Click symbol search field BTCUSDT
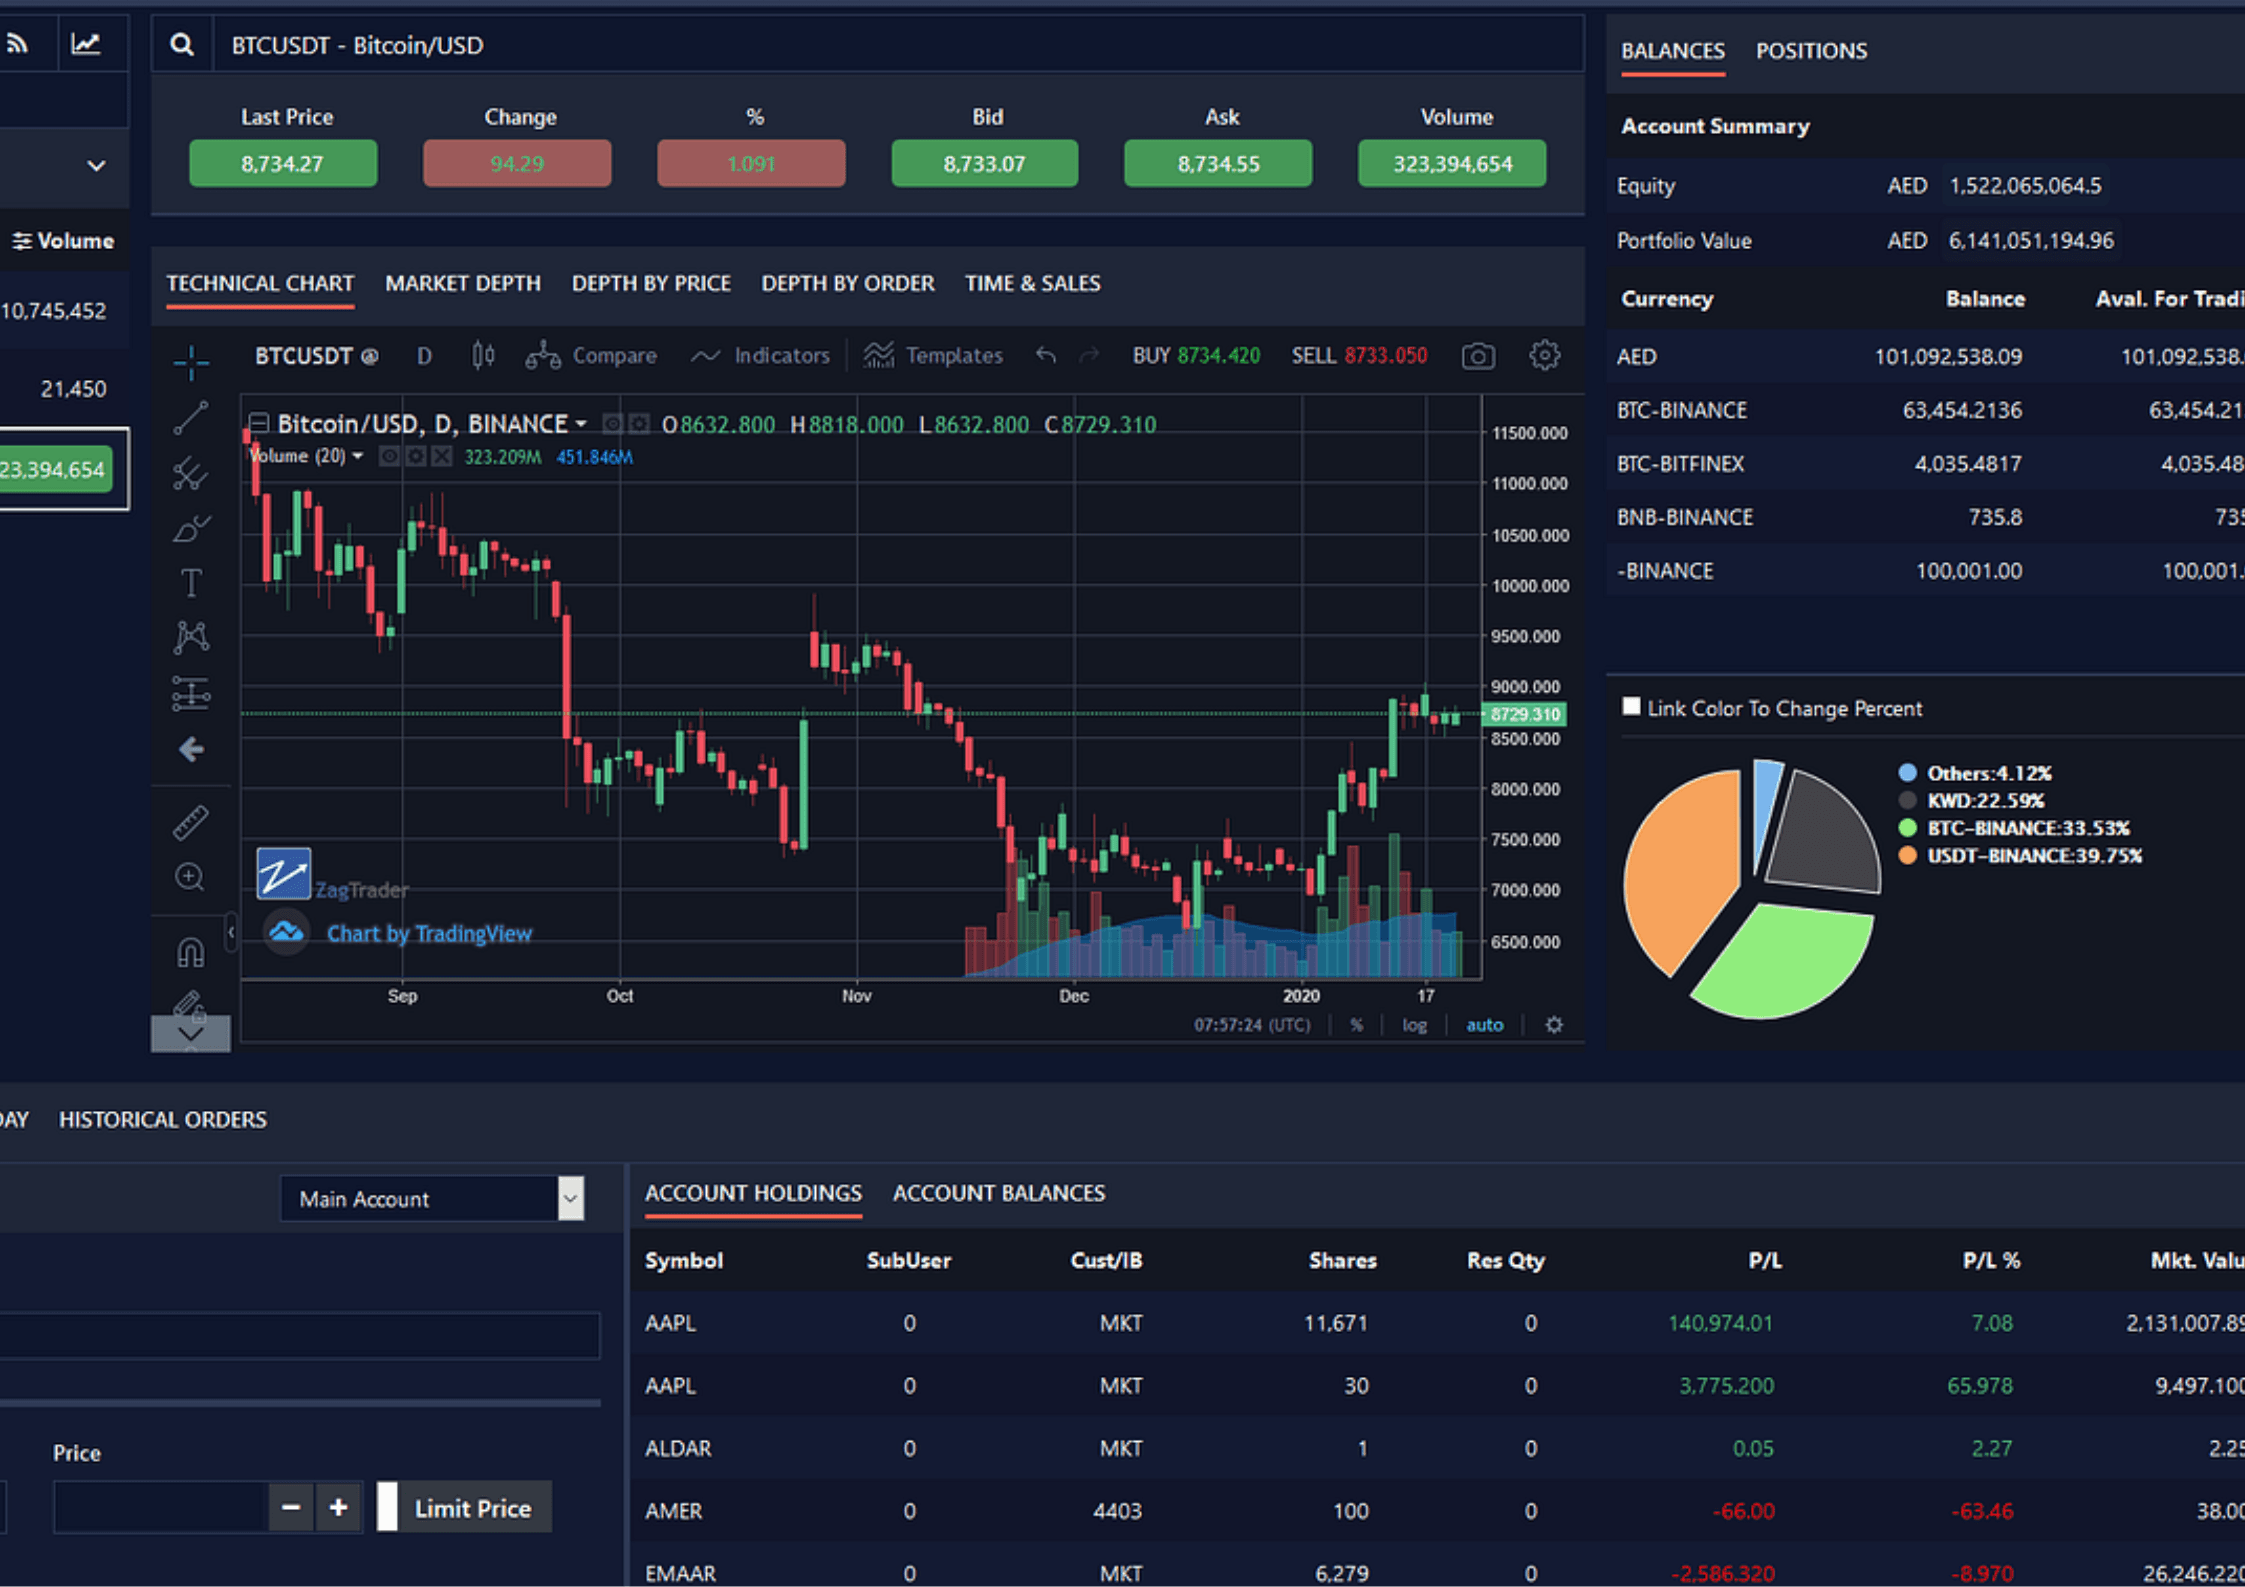 897,45
